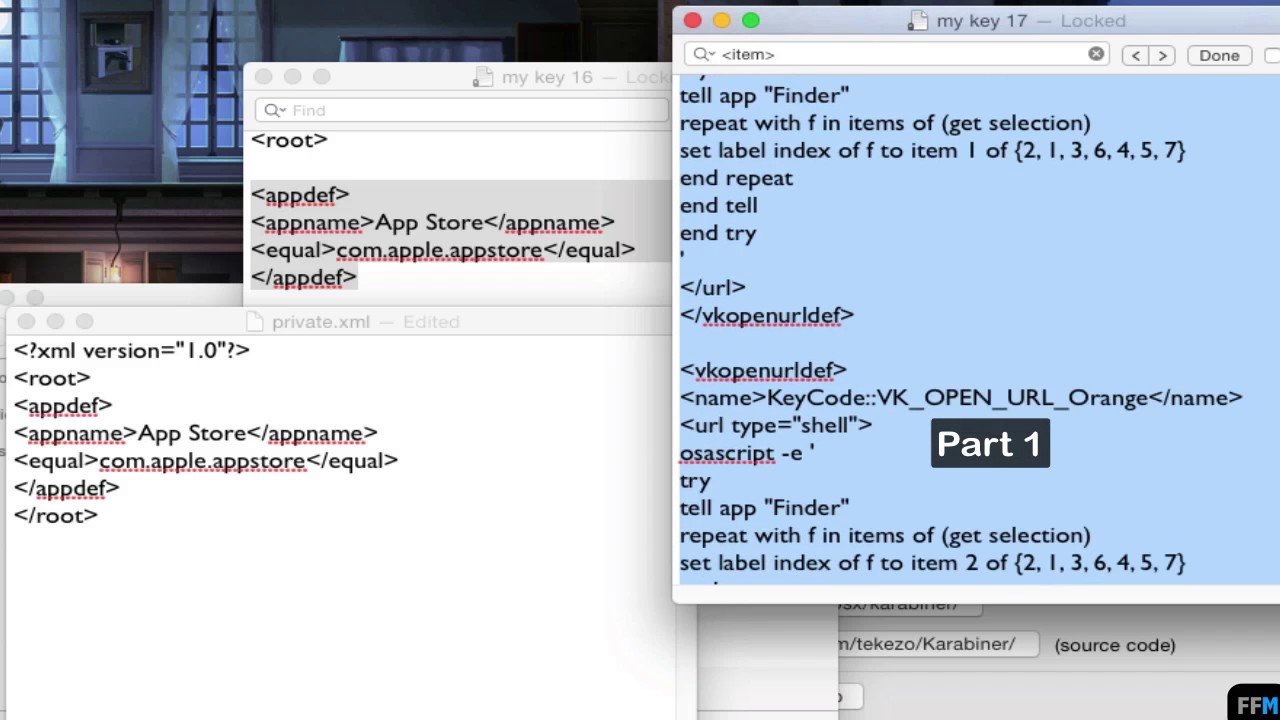Click '<root>' line in my key 16 window
This screenshot has height=720, width=1280.
pyautogui.click(x=289, y=140)
